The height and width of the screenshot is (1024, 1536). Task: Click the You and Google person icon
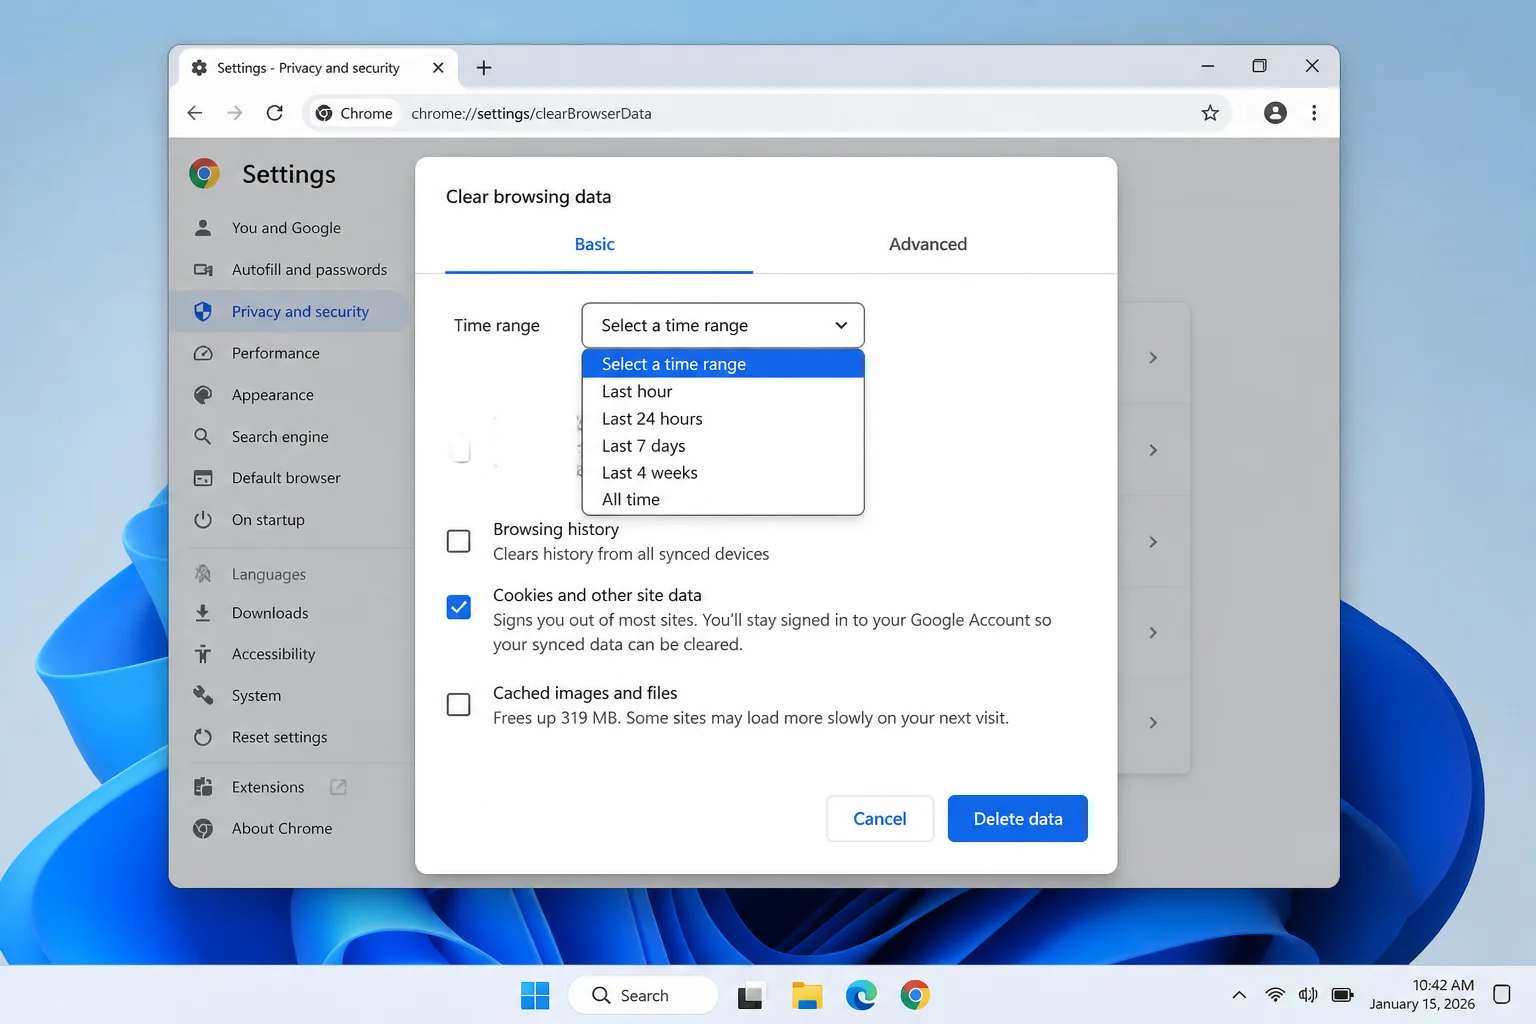pyautogui.click(x=203, y=228)
